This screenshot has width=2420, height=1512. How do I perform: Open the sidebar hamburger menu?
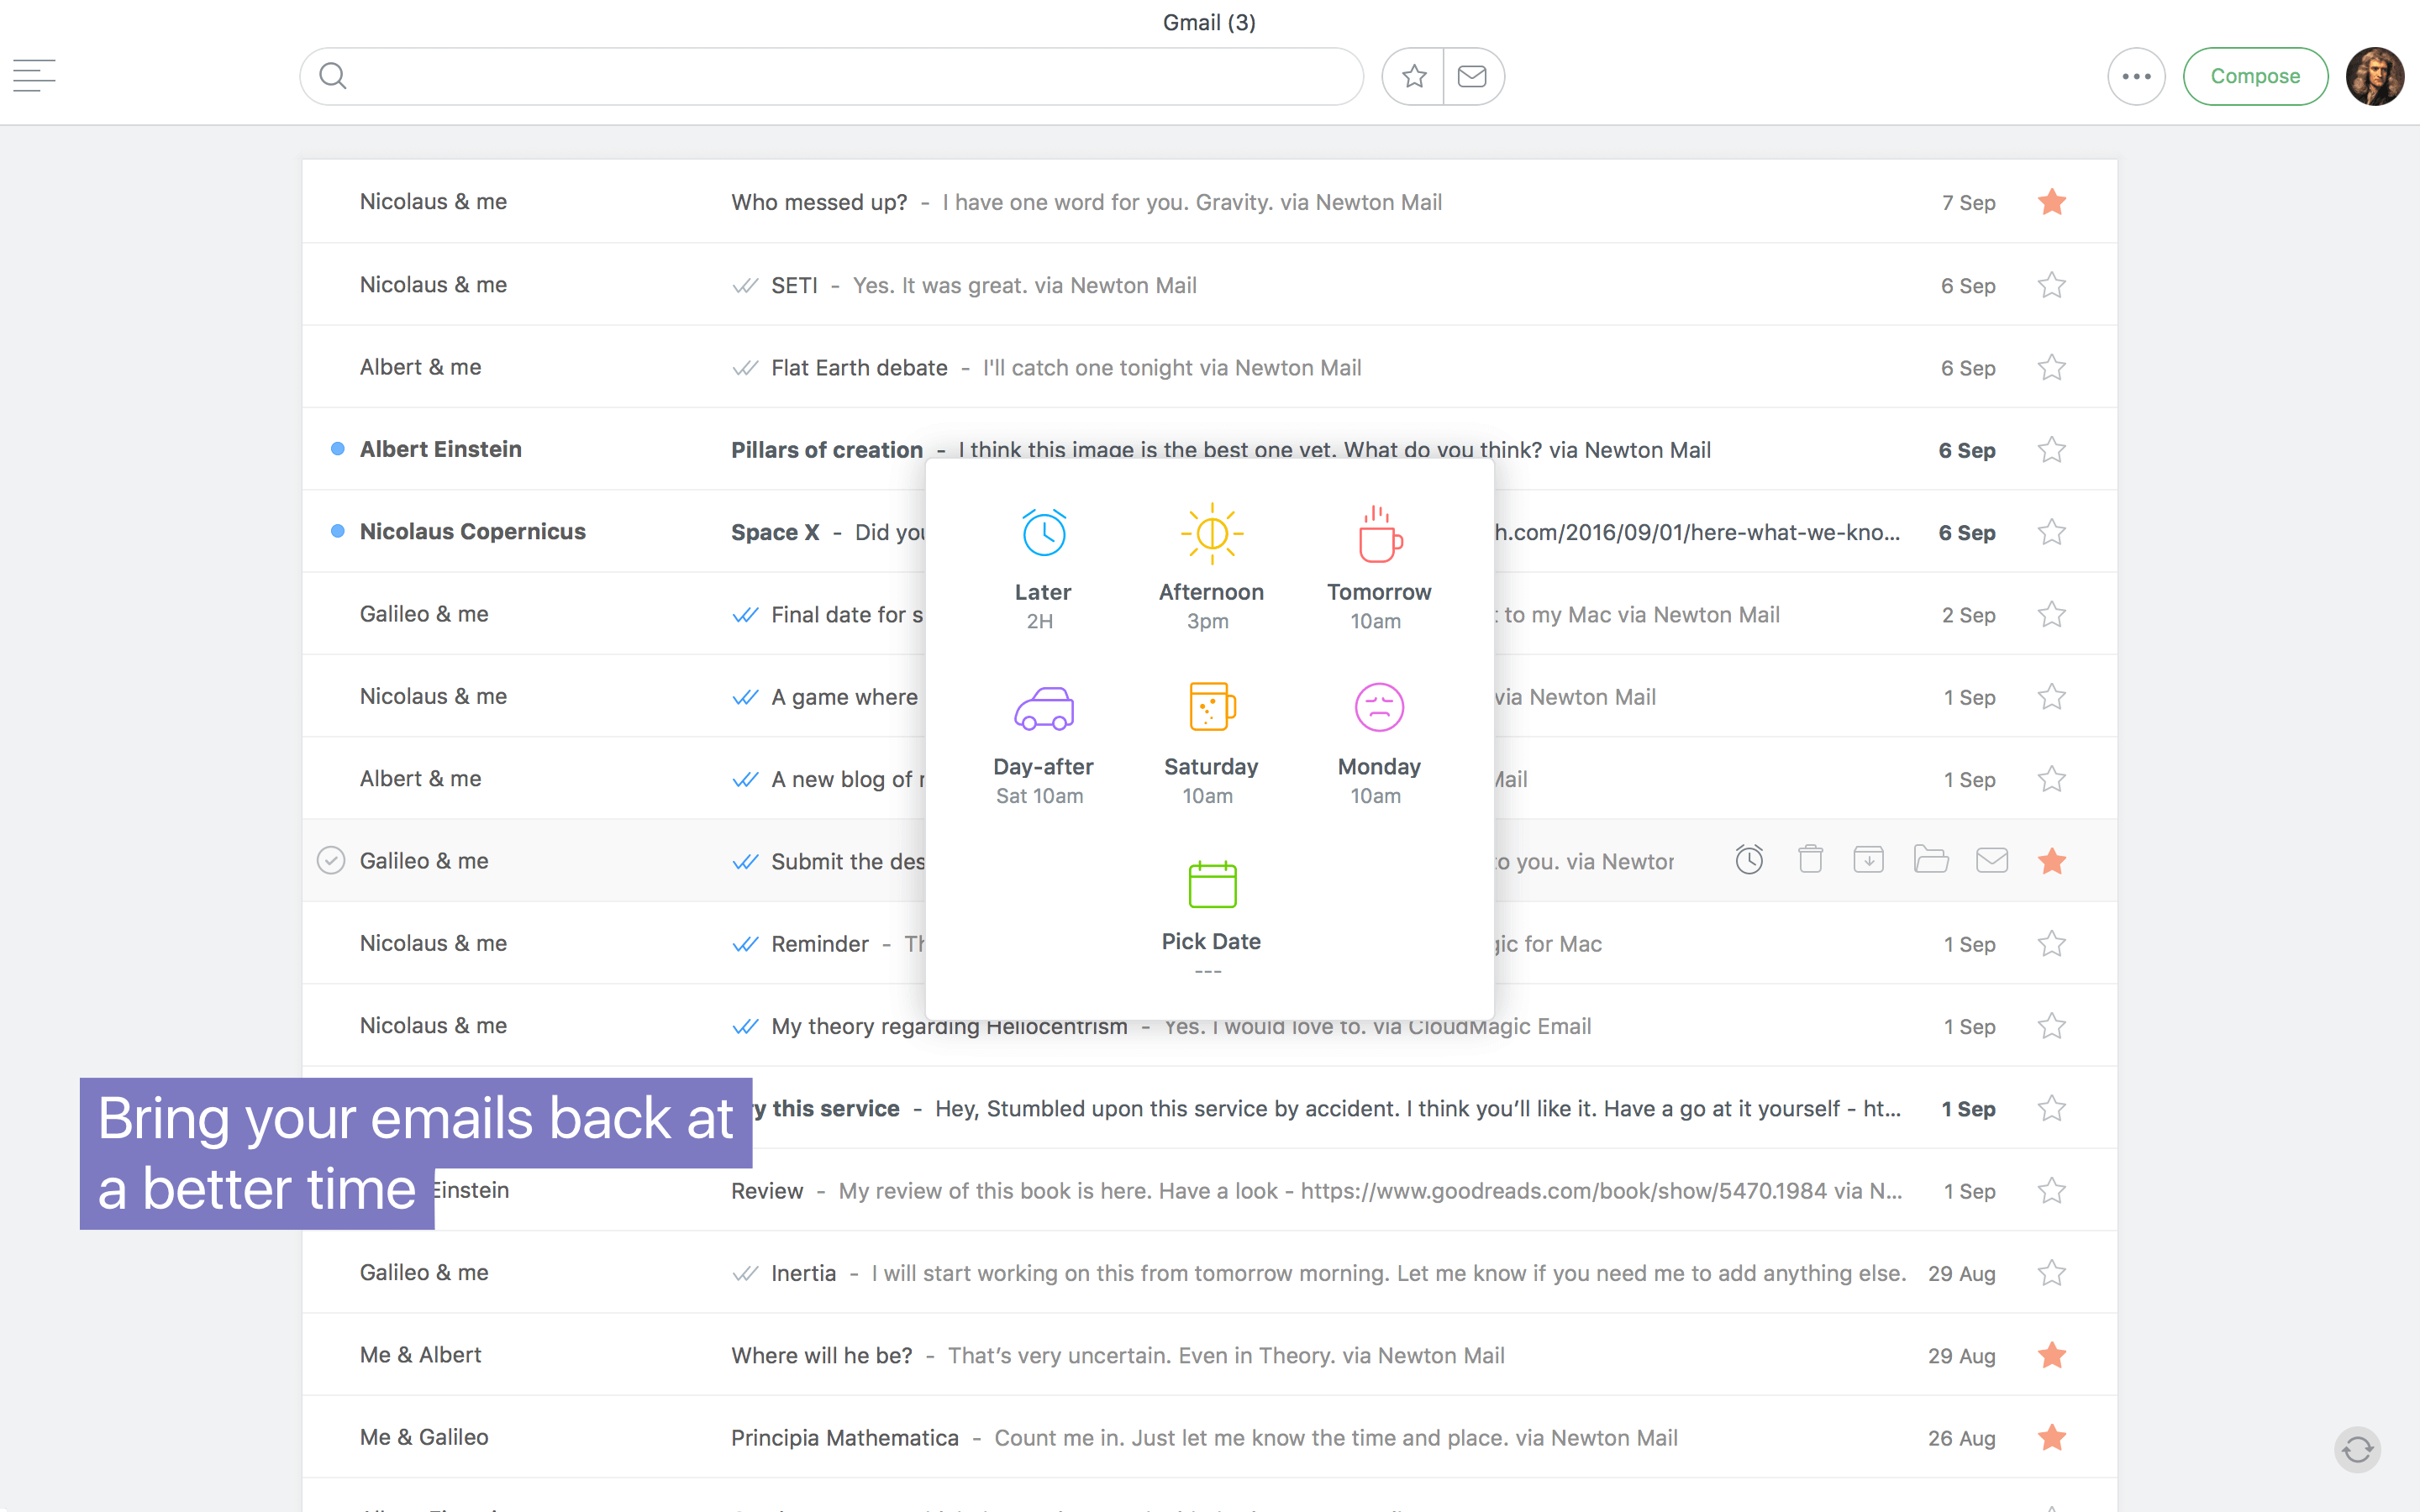pyautogui.click(x=34, y=76)
